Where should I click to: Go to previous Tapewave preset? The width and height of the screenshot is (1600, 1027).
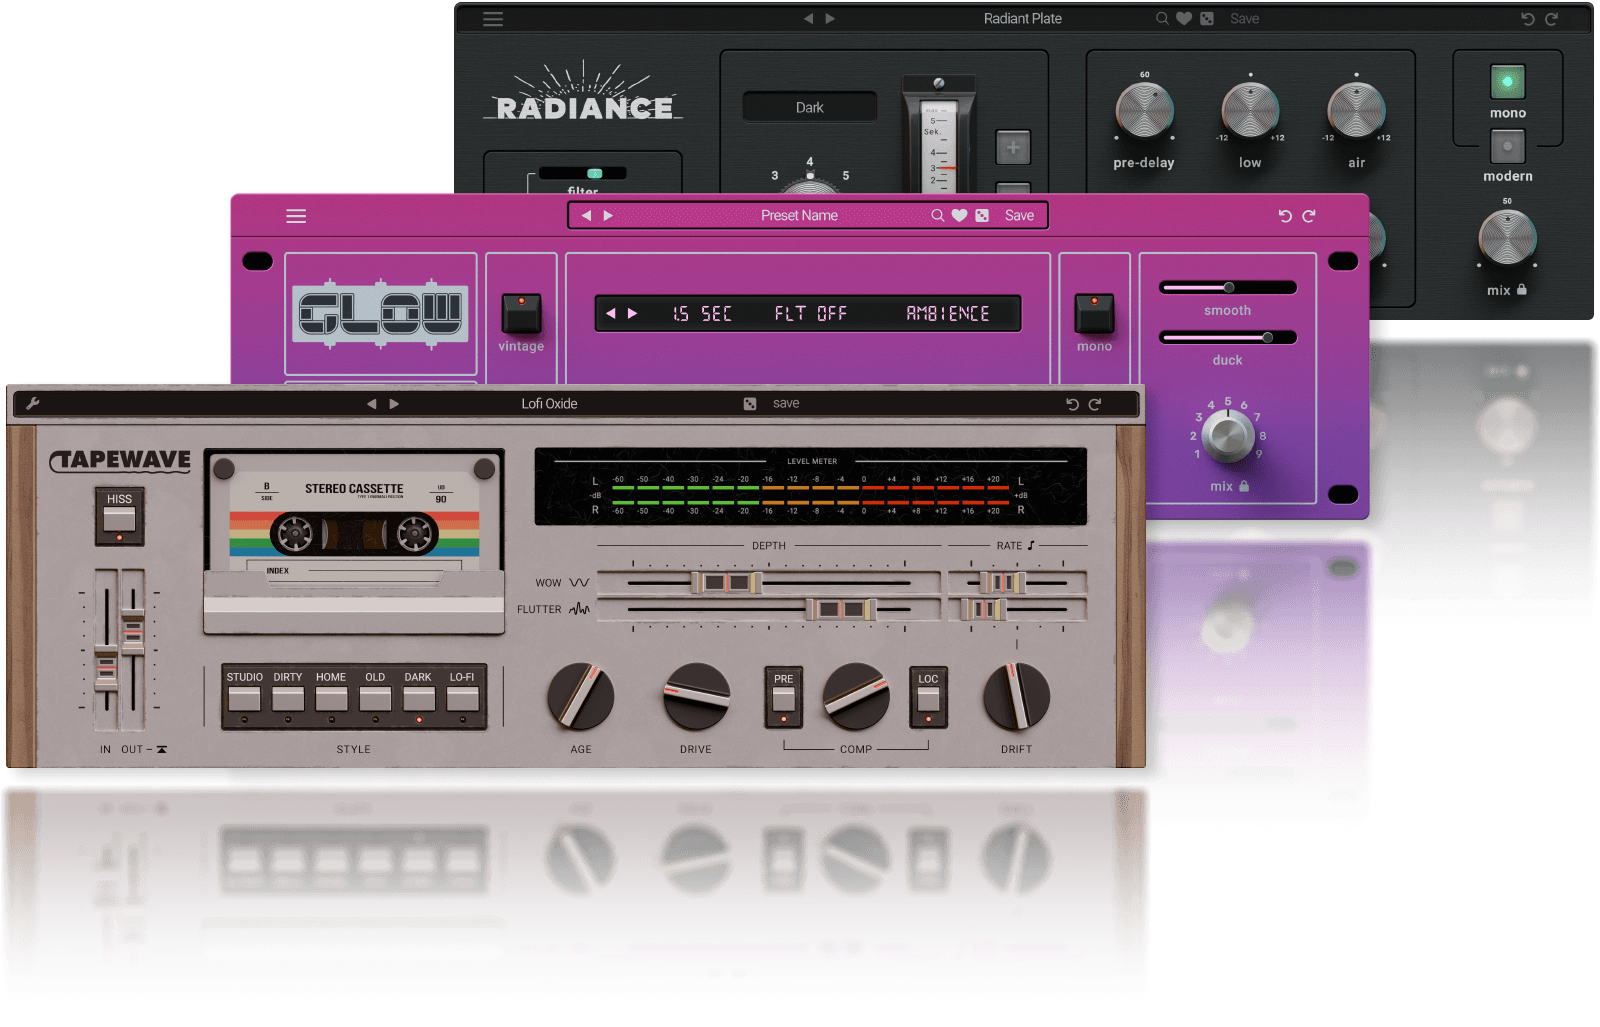[371, 404]
